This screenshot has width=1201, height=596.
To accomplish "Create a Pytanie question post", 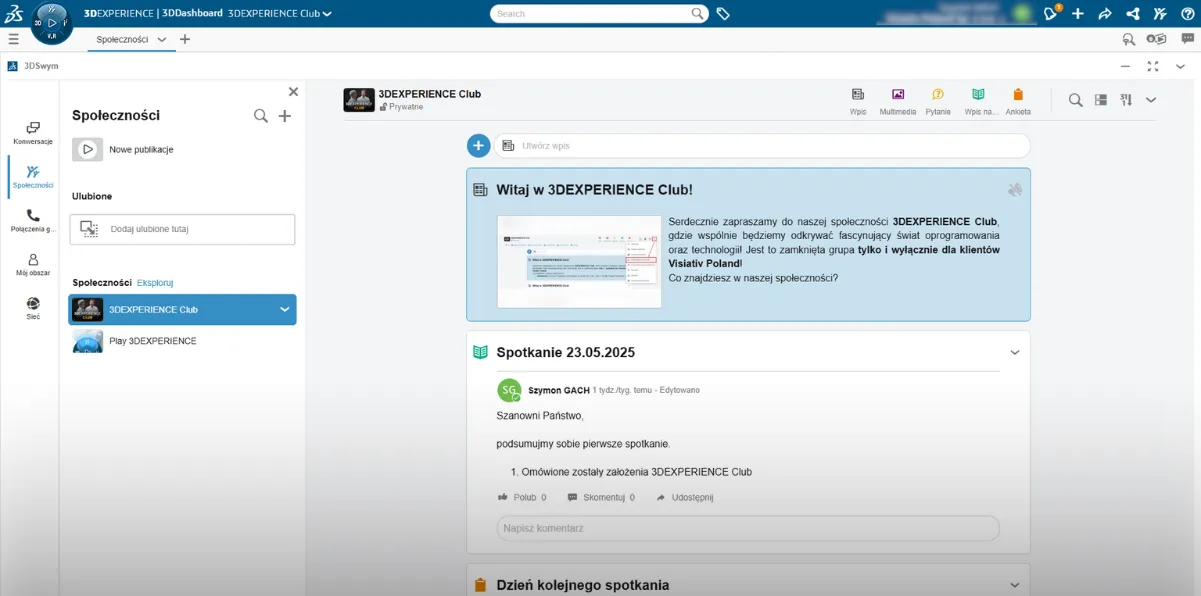I will [938, 101].
